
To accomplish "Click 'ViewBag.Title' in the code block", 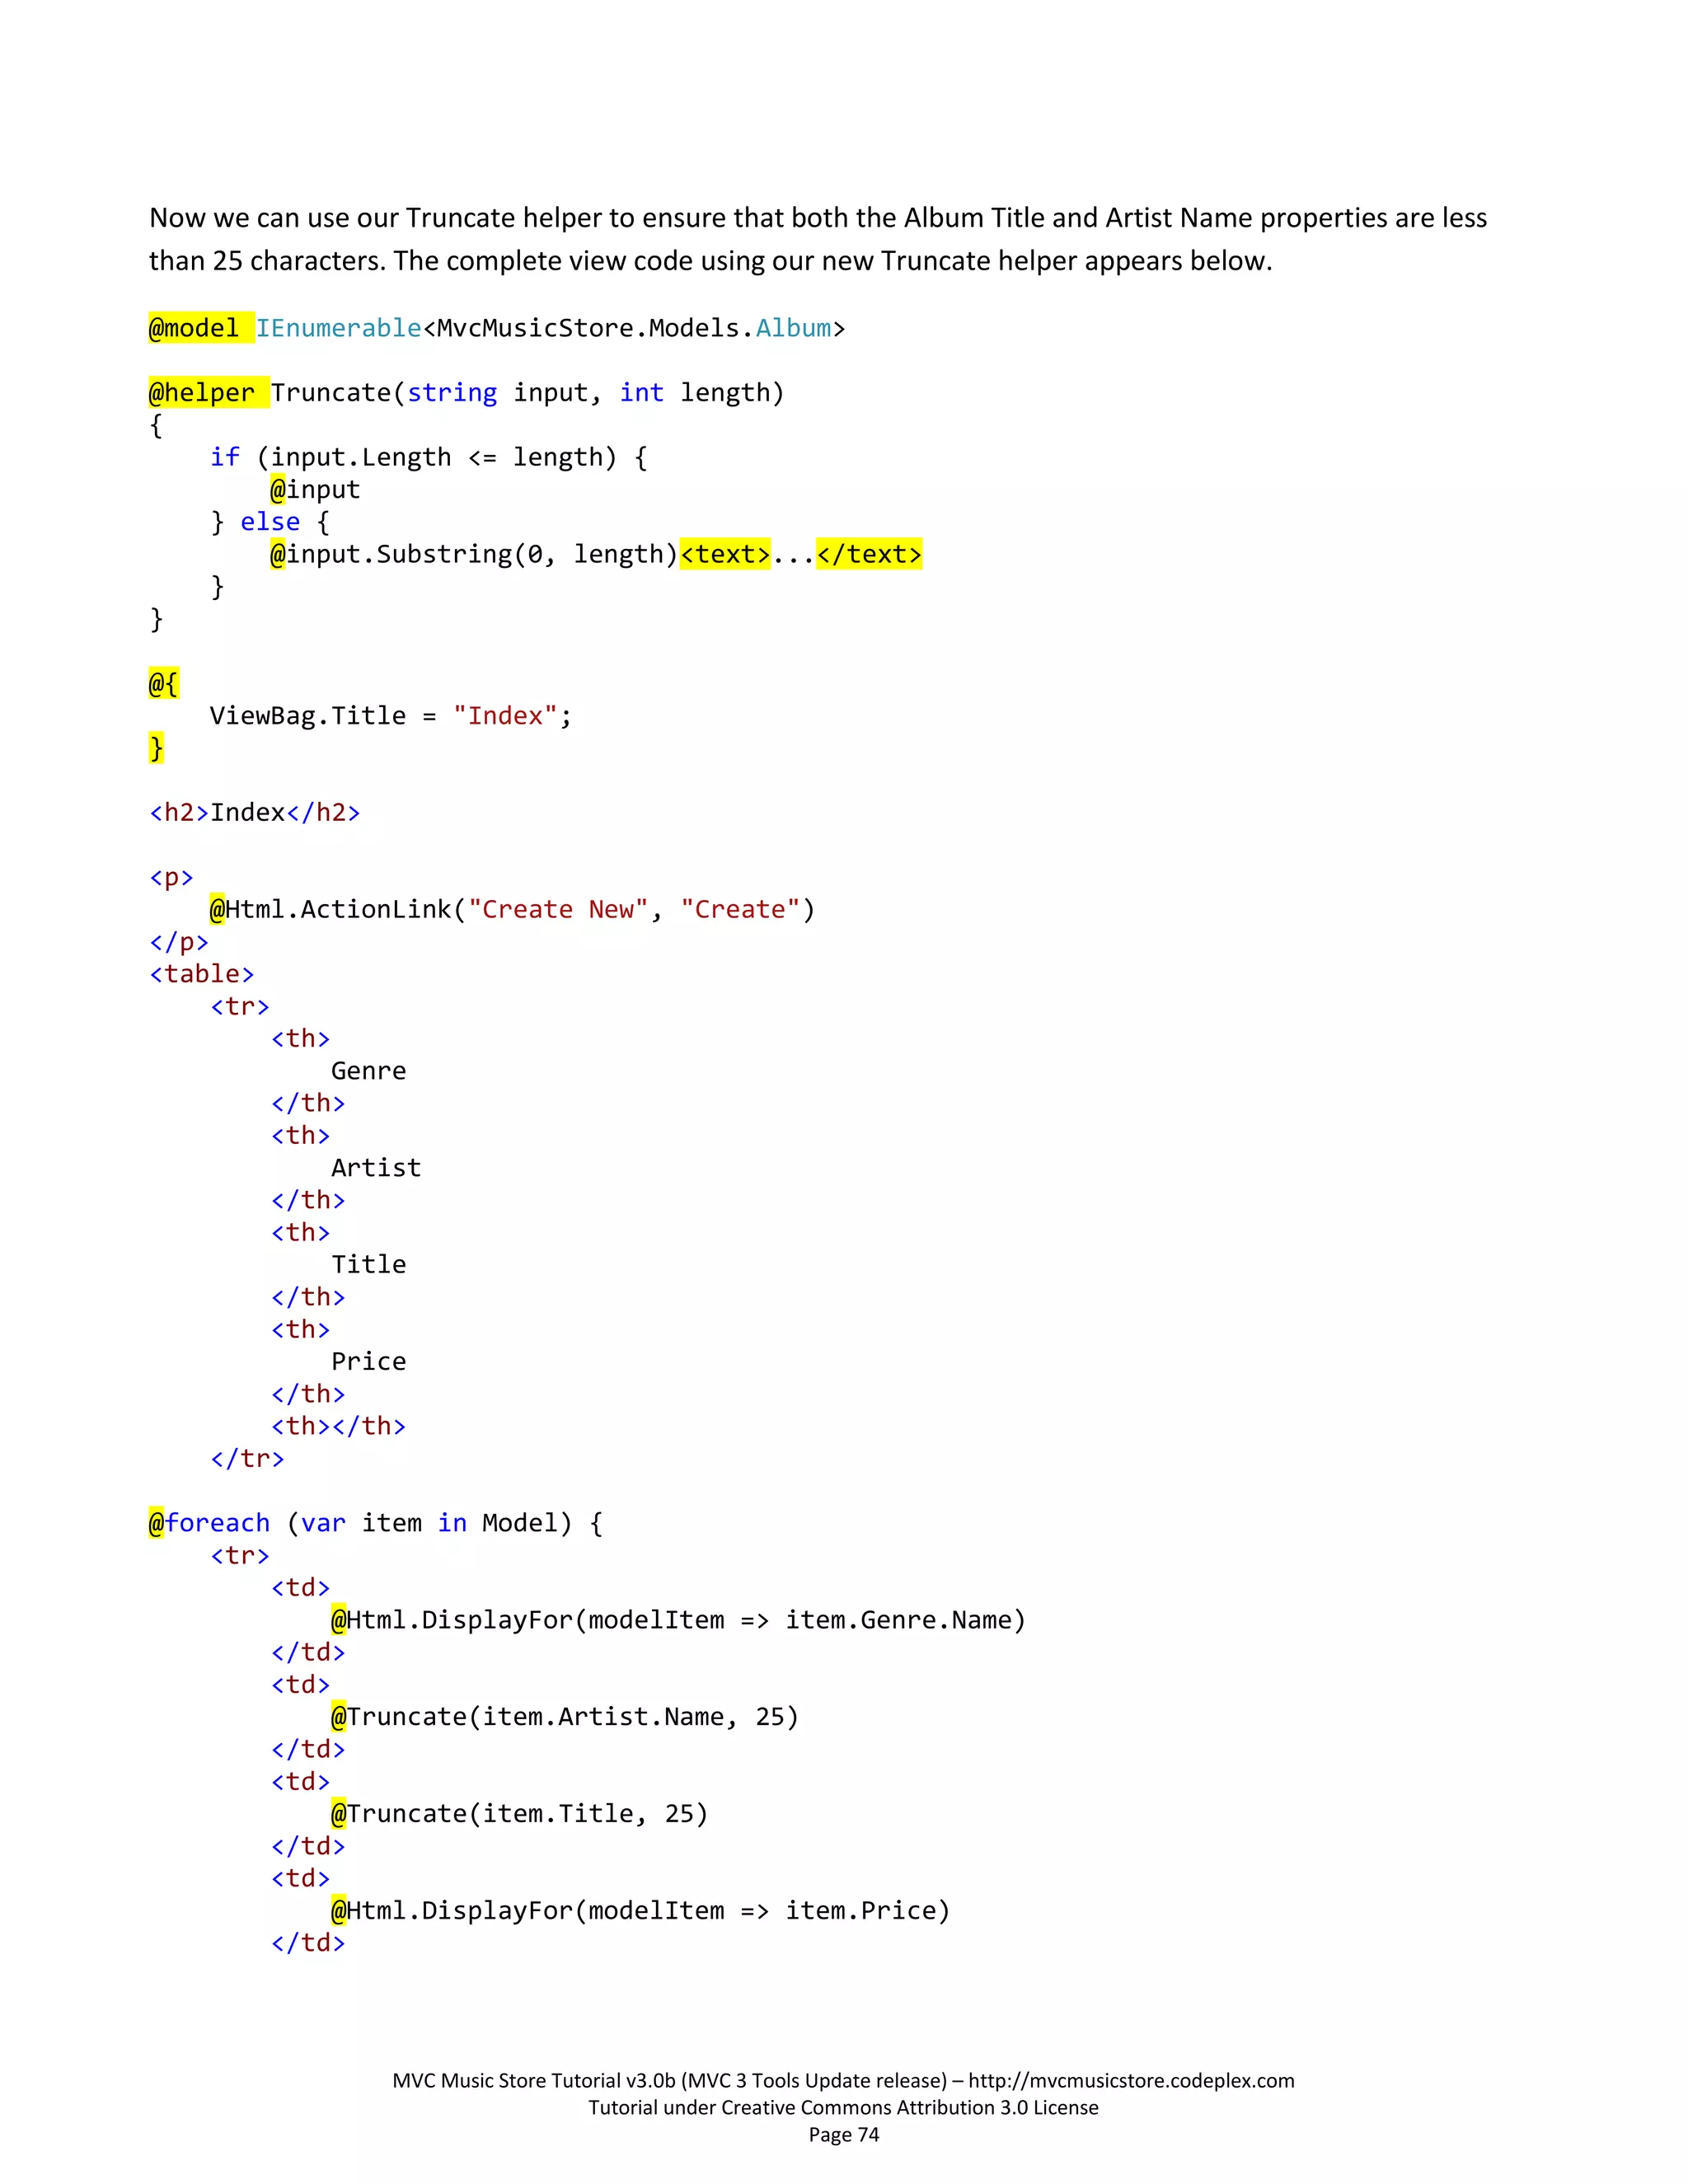I will click(308, 716).
